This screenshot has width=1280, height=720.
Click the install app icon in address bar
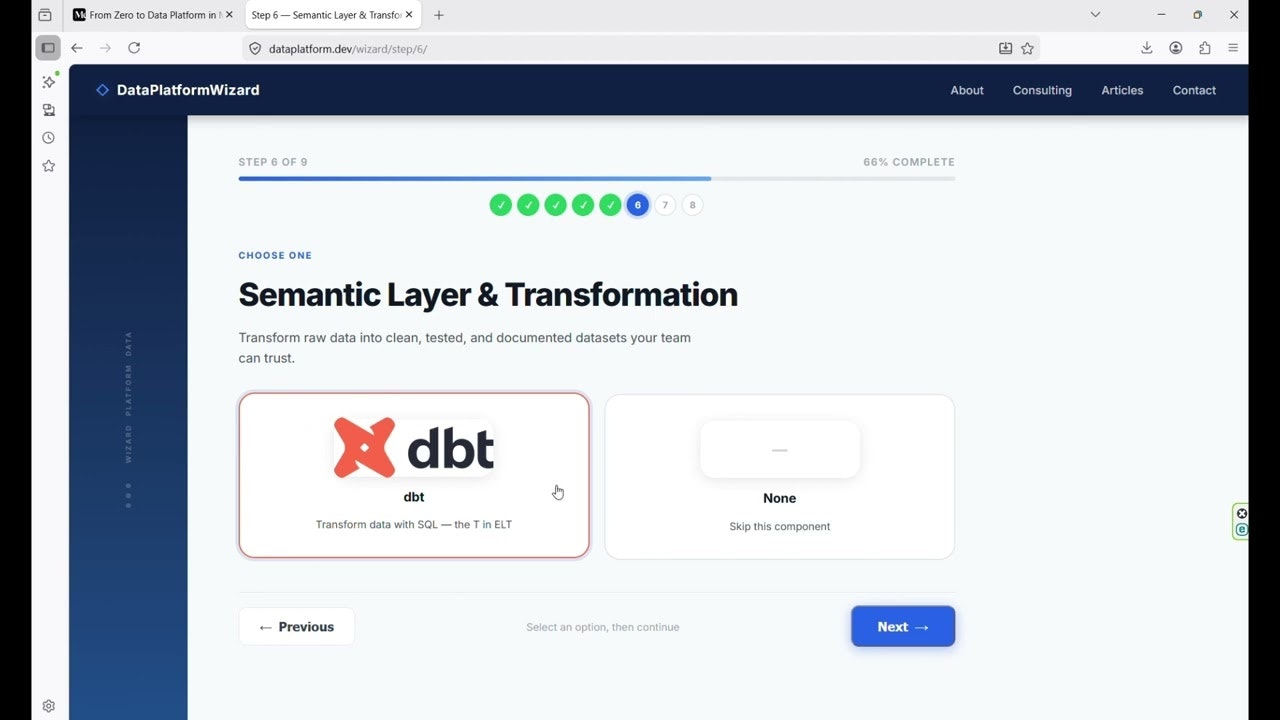pyautogui.click(x=1006, y=48)
